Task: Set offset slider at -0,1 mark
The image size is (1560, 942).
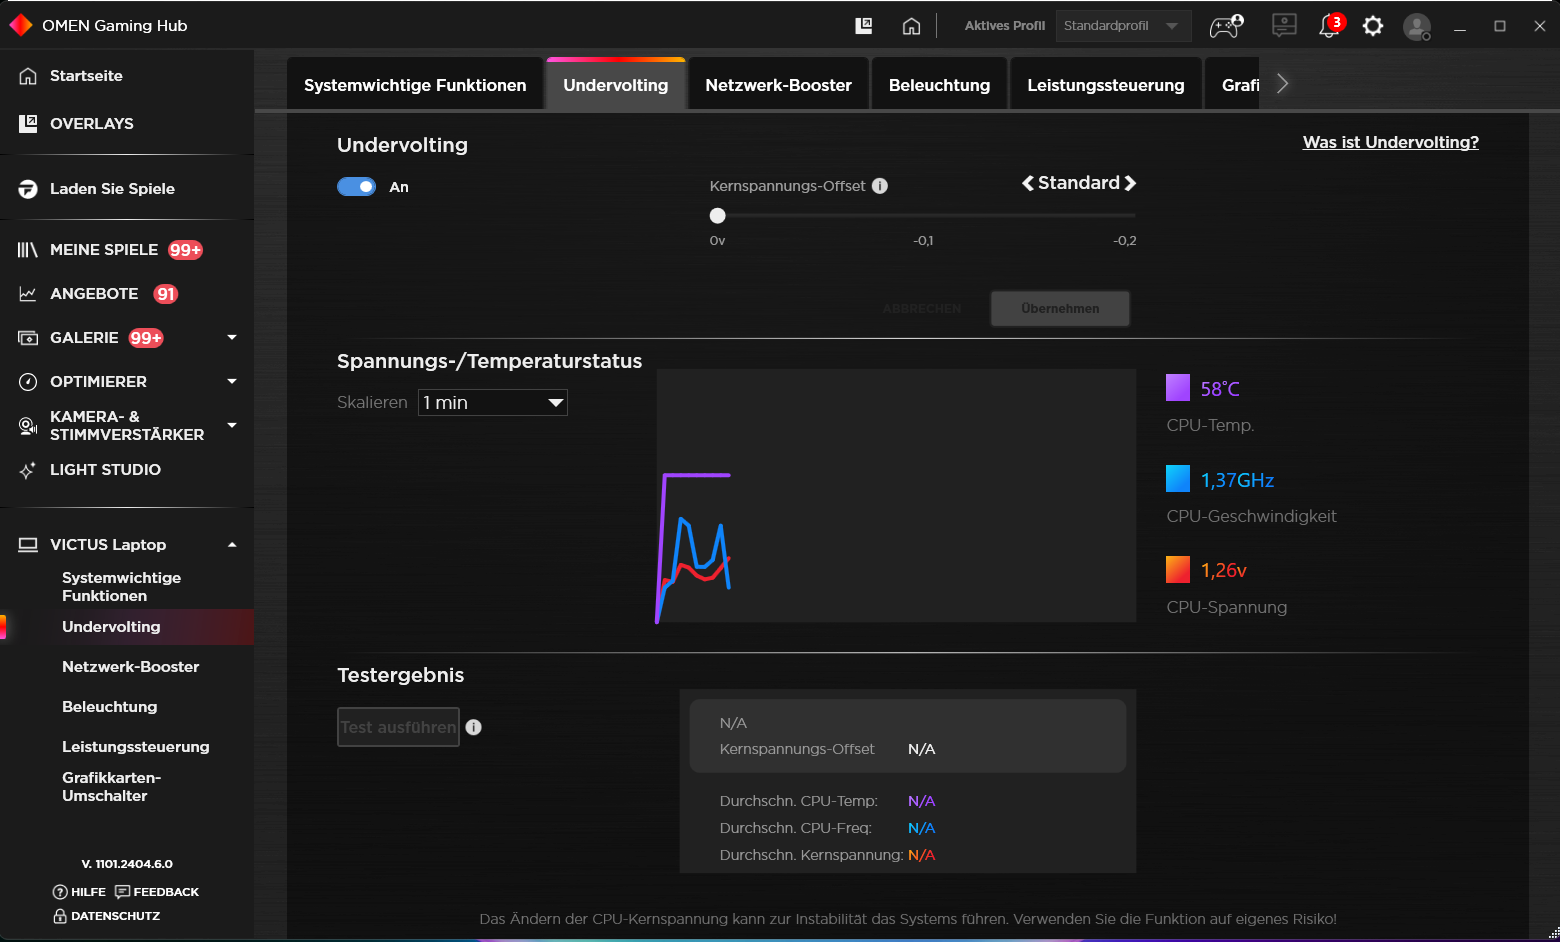Action: click(x=924, y=215)
